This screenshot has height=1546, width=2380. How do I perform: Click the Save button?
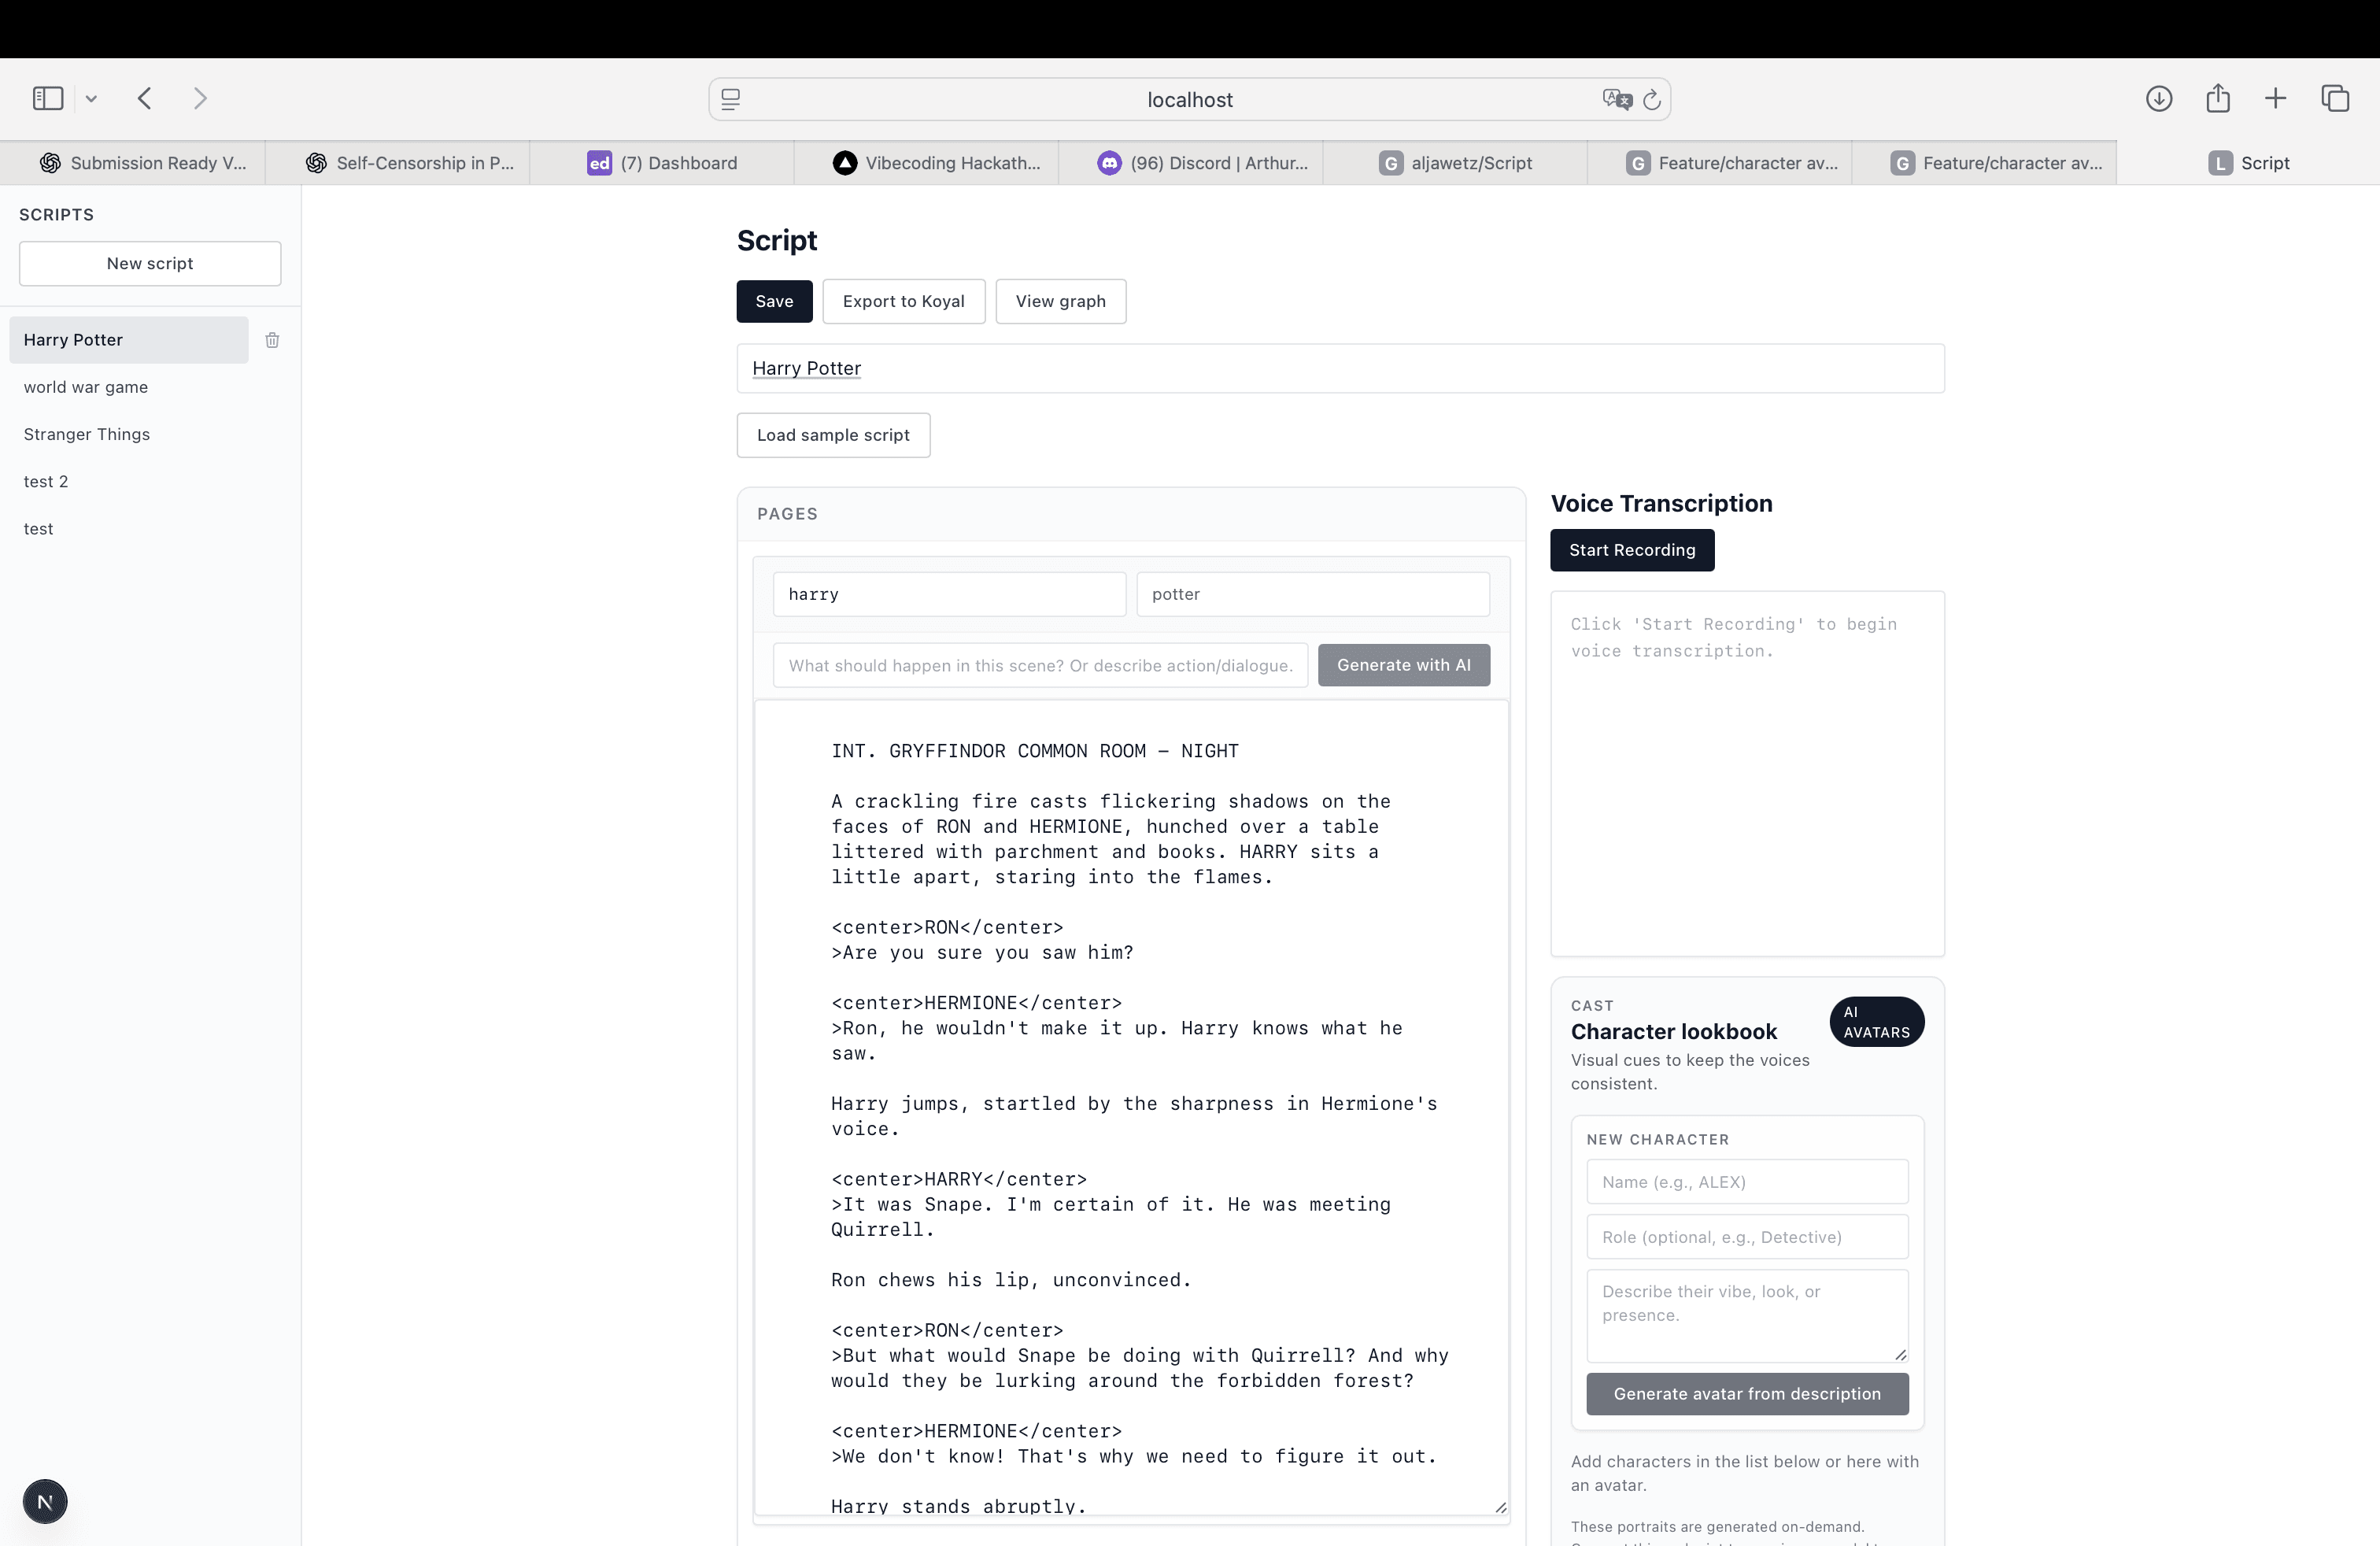(774, 301)
